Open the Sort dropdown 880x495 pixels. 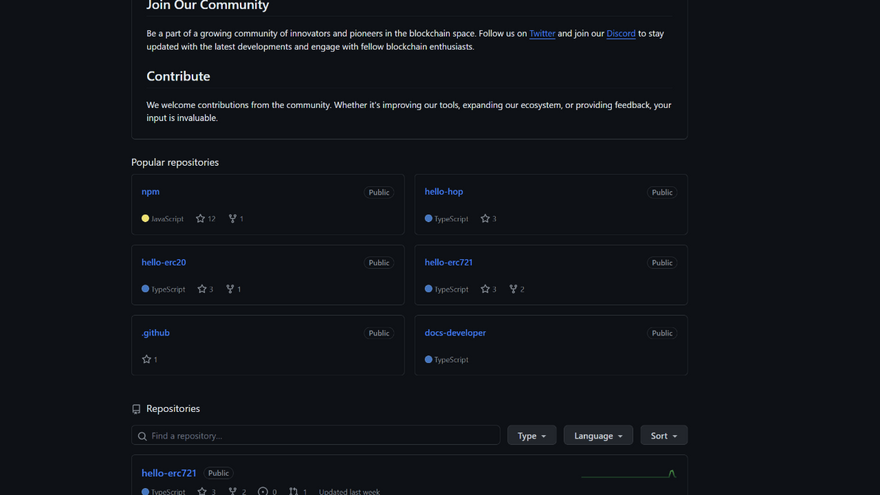(x=663, y=436)
